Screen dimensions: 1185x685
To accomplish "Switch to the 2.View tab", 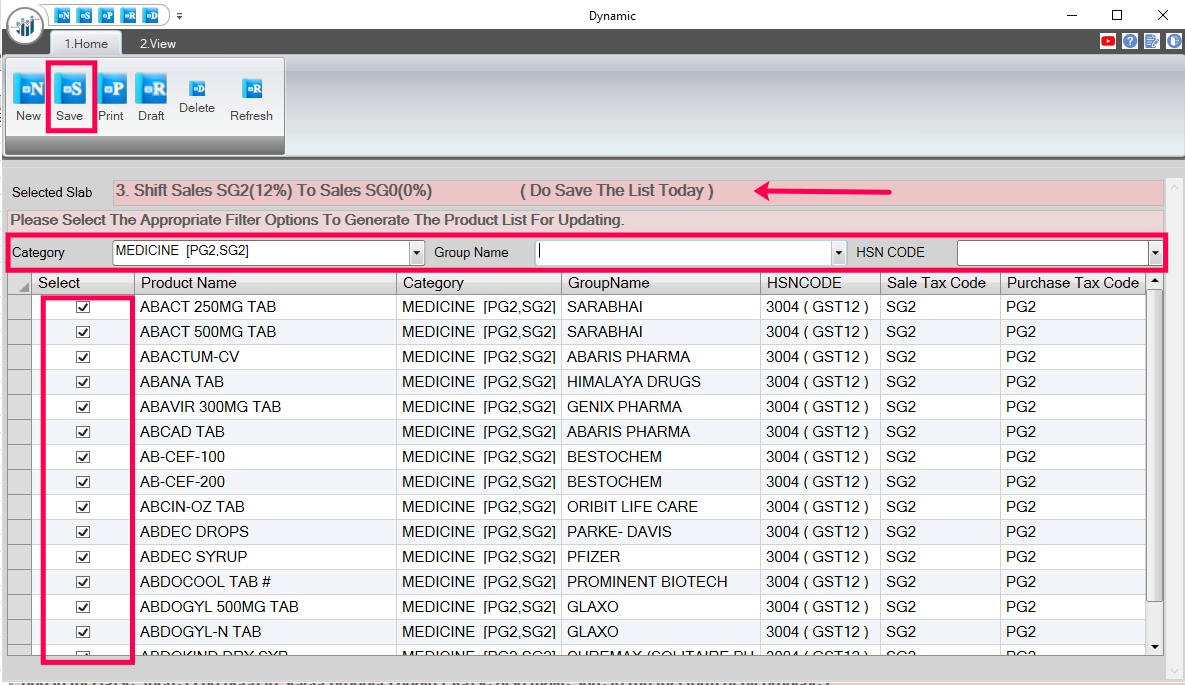I will click(x=158, y=44).
